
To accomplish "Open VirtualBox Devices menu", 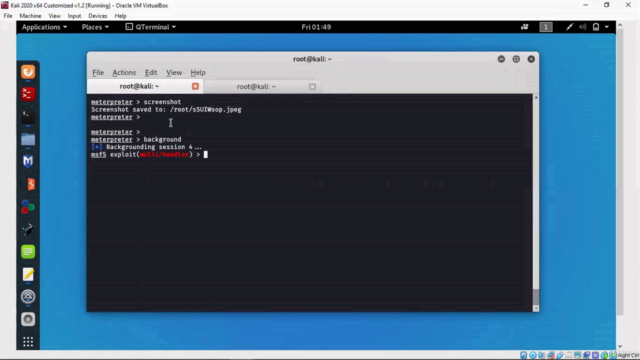I will 98,16.
